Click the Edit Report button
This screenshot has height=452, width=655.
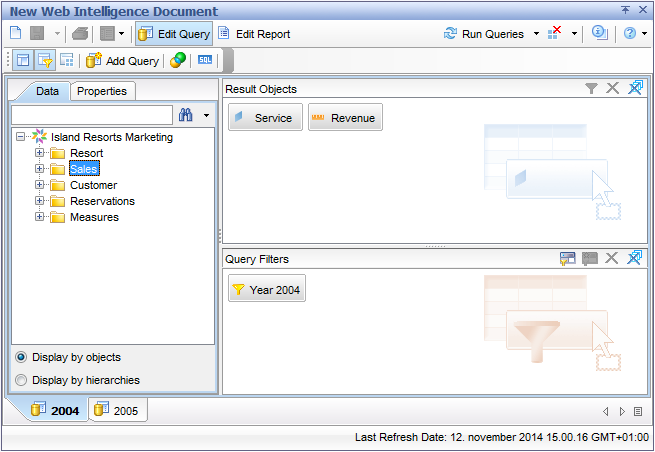254,34
